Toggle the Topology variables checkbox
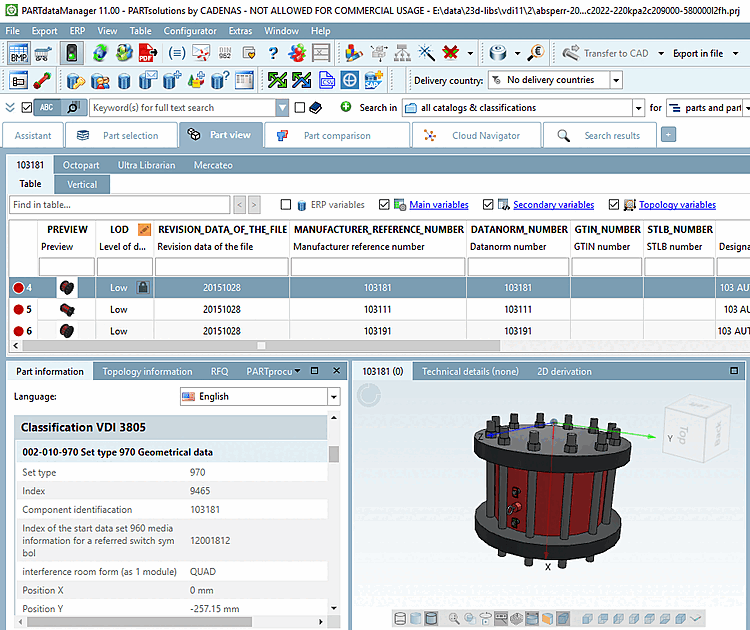This screenshot has width=750, height=630. tap(614, 205)
